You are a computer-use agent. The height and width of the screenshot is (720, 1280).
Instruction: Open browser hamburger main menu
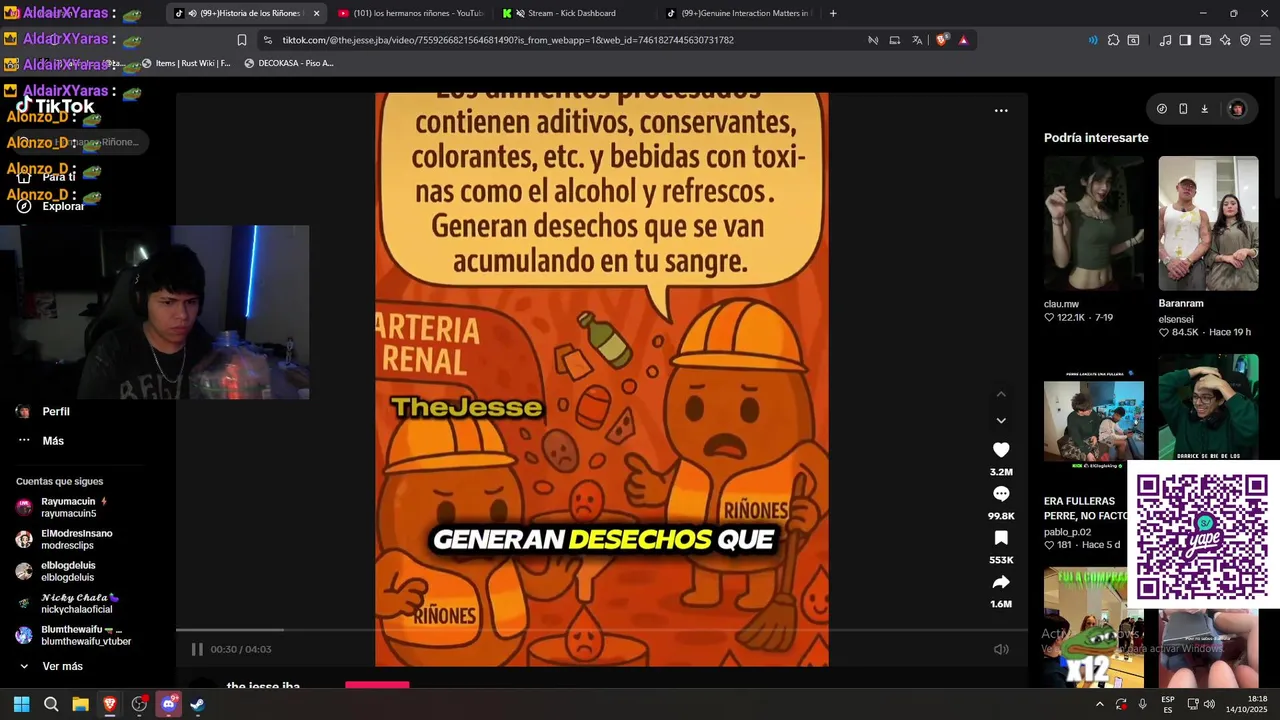coord(1264,40)
